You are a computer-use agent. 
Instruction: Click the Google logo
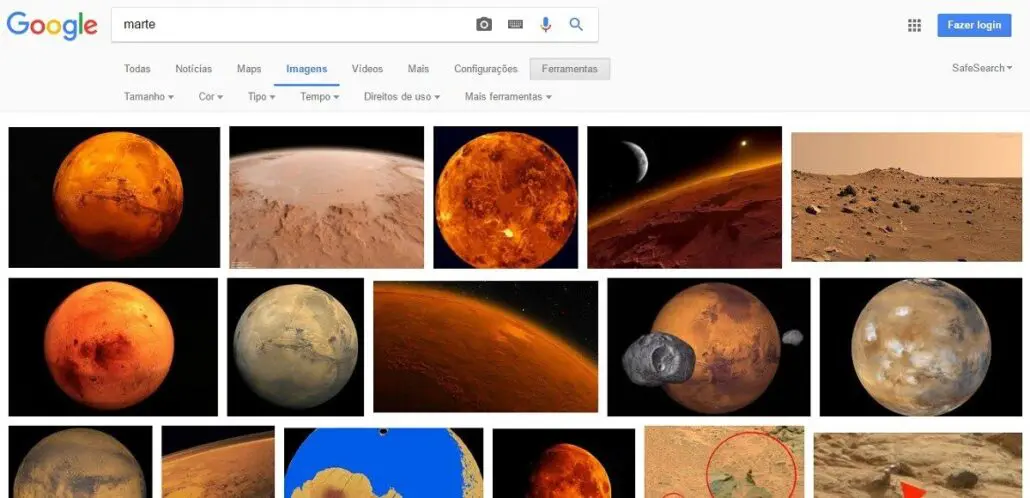pyautogui.click(x=52, y=26)
